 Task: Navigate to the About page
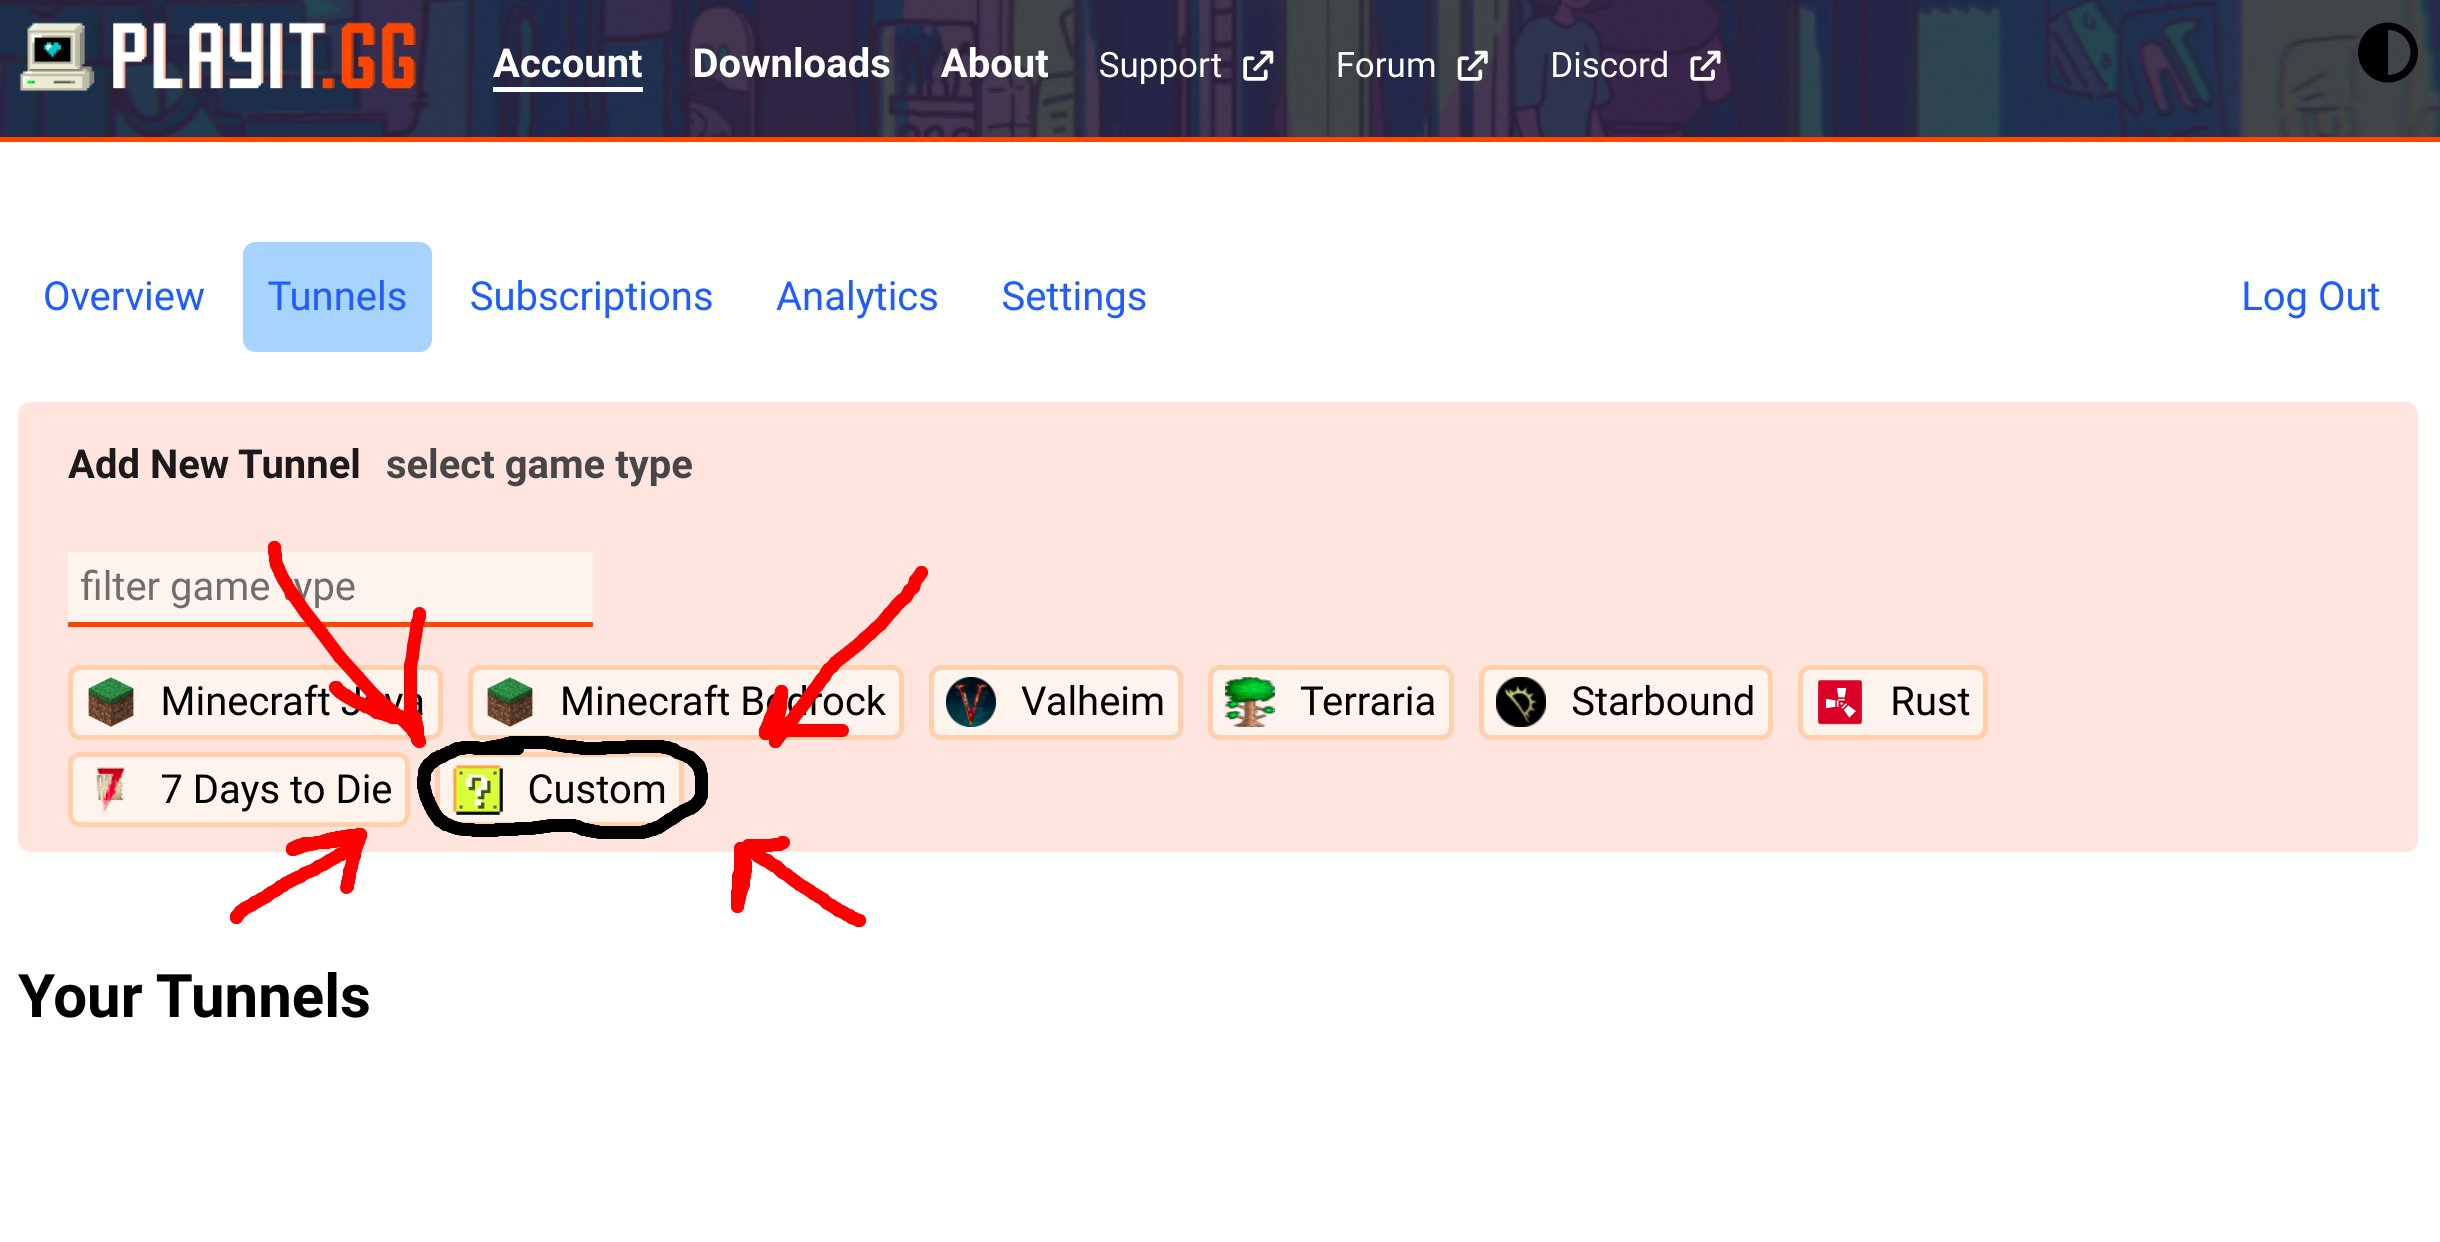(993, 63)
